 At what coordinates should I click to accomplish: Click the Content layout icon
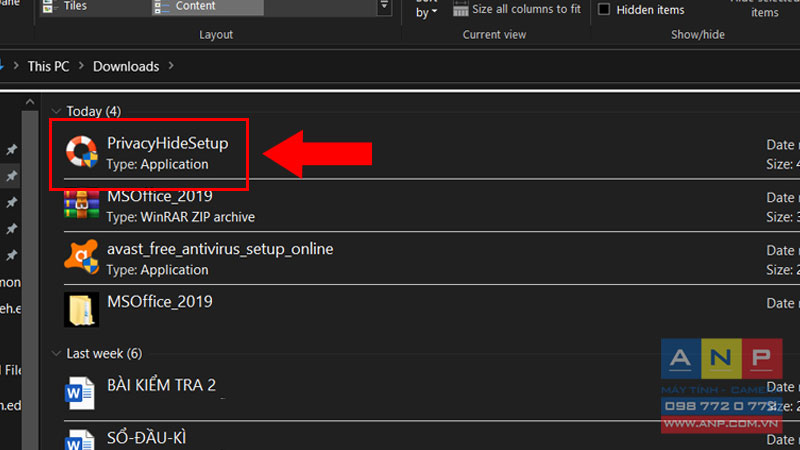click(160, 7)
